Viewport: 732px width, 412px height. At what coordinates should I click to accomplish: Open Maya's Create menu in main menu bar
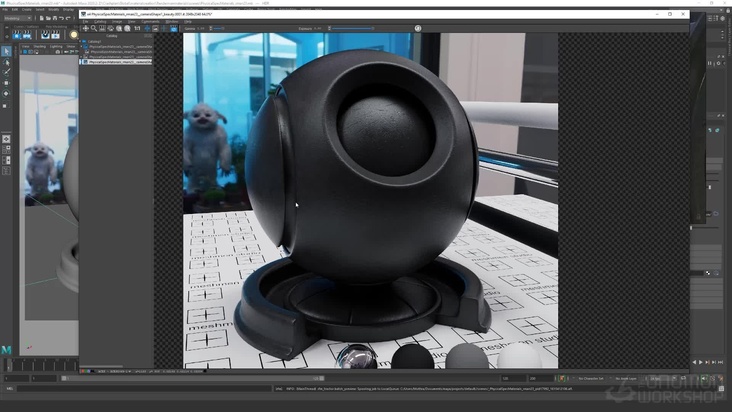(27, 9)
